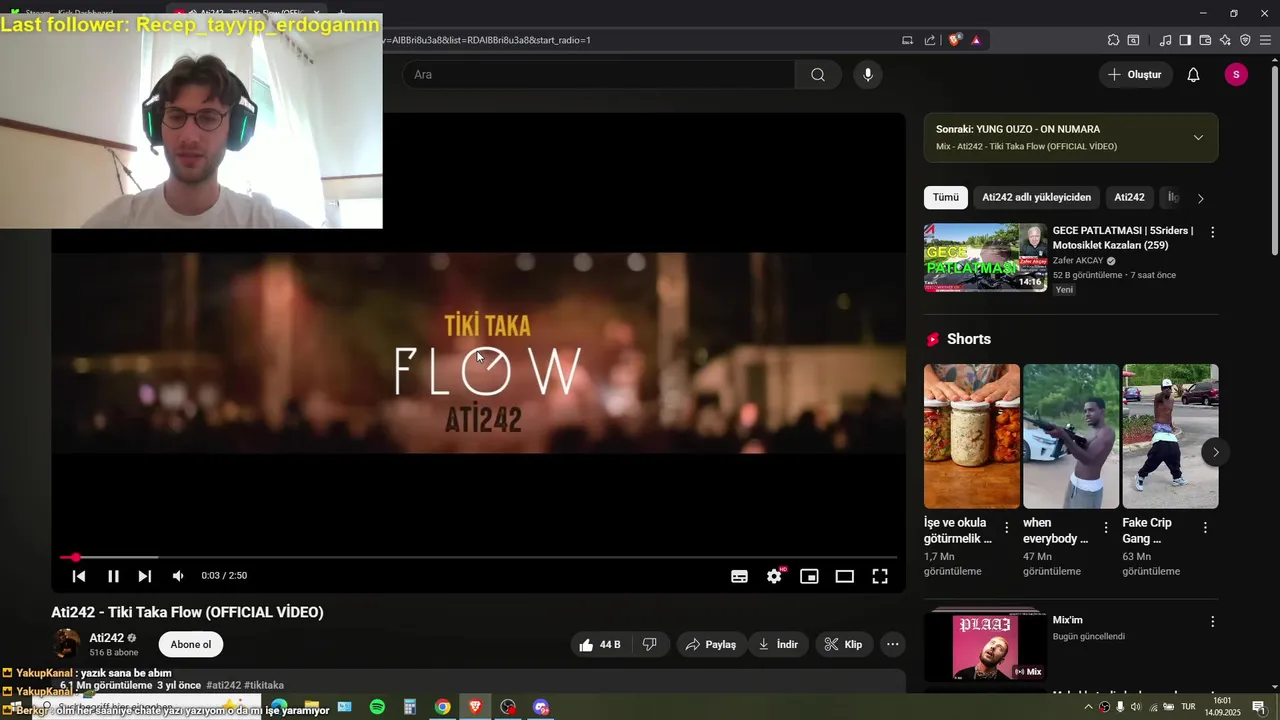Viewport: 1280px width, 720px height.
Task: Open the taskbar volume speaker icon
Action: (x=1136, y=707)
